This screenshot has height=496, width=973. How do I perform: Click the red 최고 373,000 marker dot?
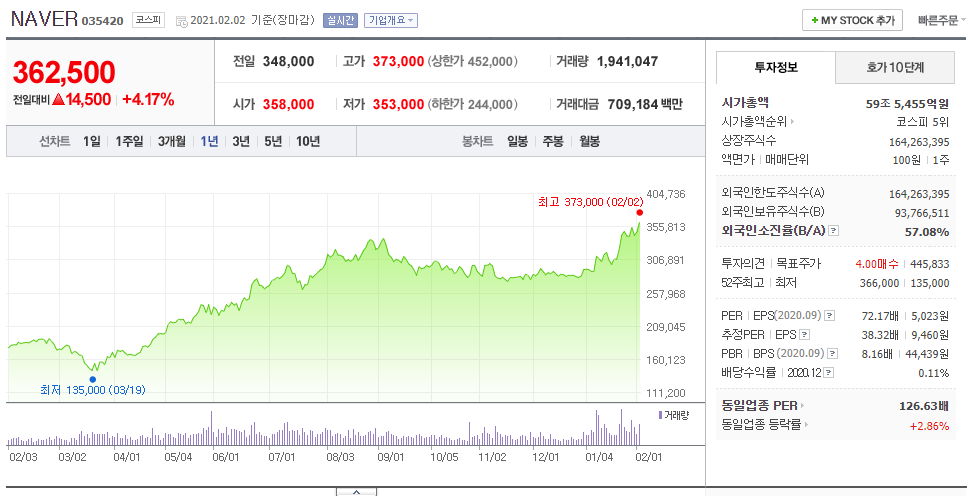[640, 212]
